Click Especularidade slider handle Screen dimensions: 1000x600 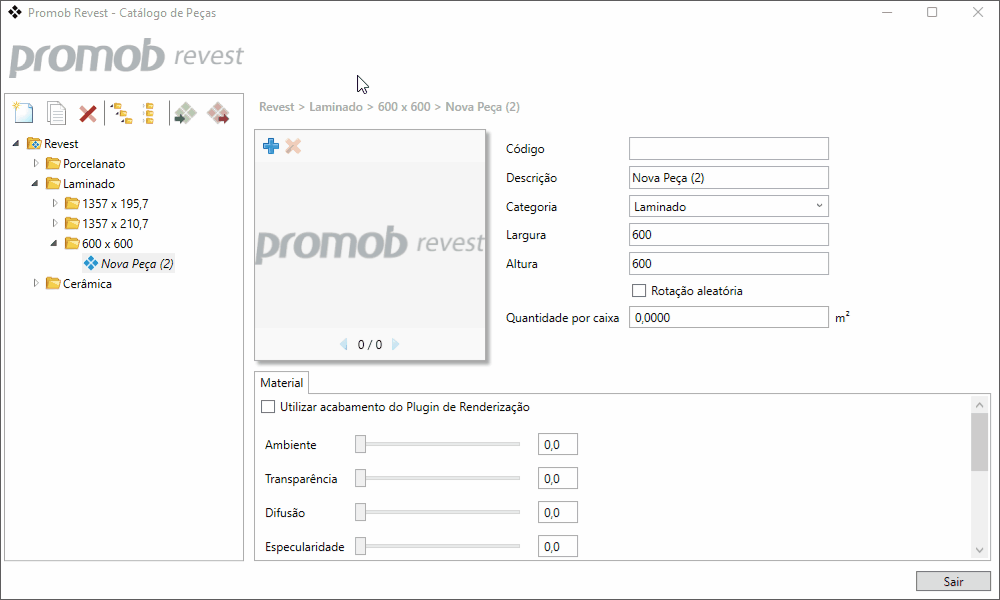pyautogui.click(x=360, y=546)
